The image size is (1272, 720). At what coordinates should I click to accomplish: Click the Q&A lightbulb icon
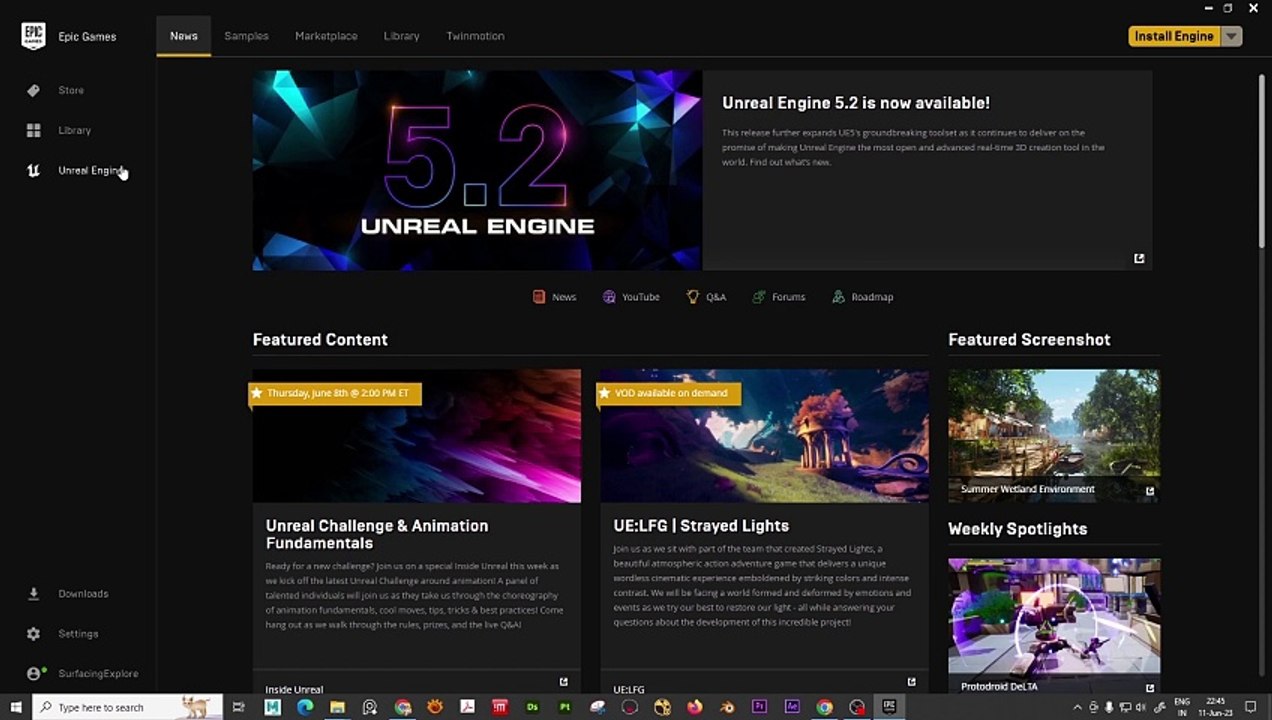coord(692,297)
